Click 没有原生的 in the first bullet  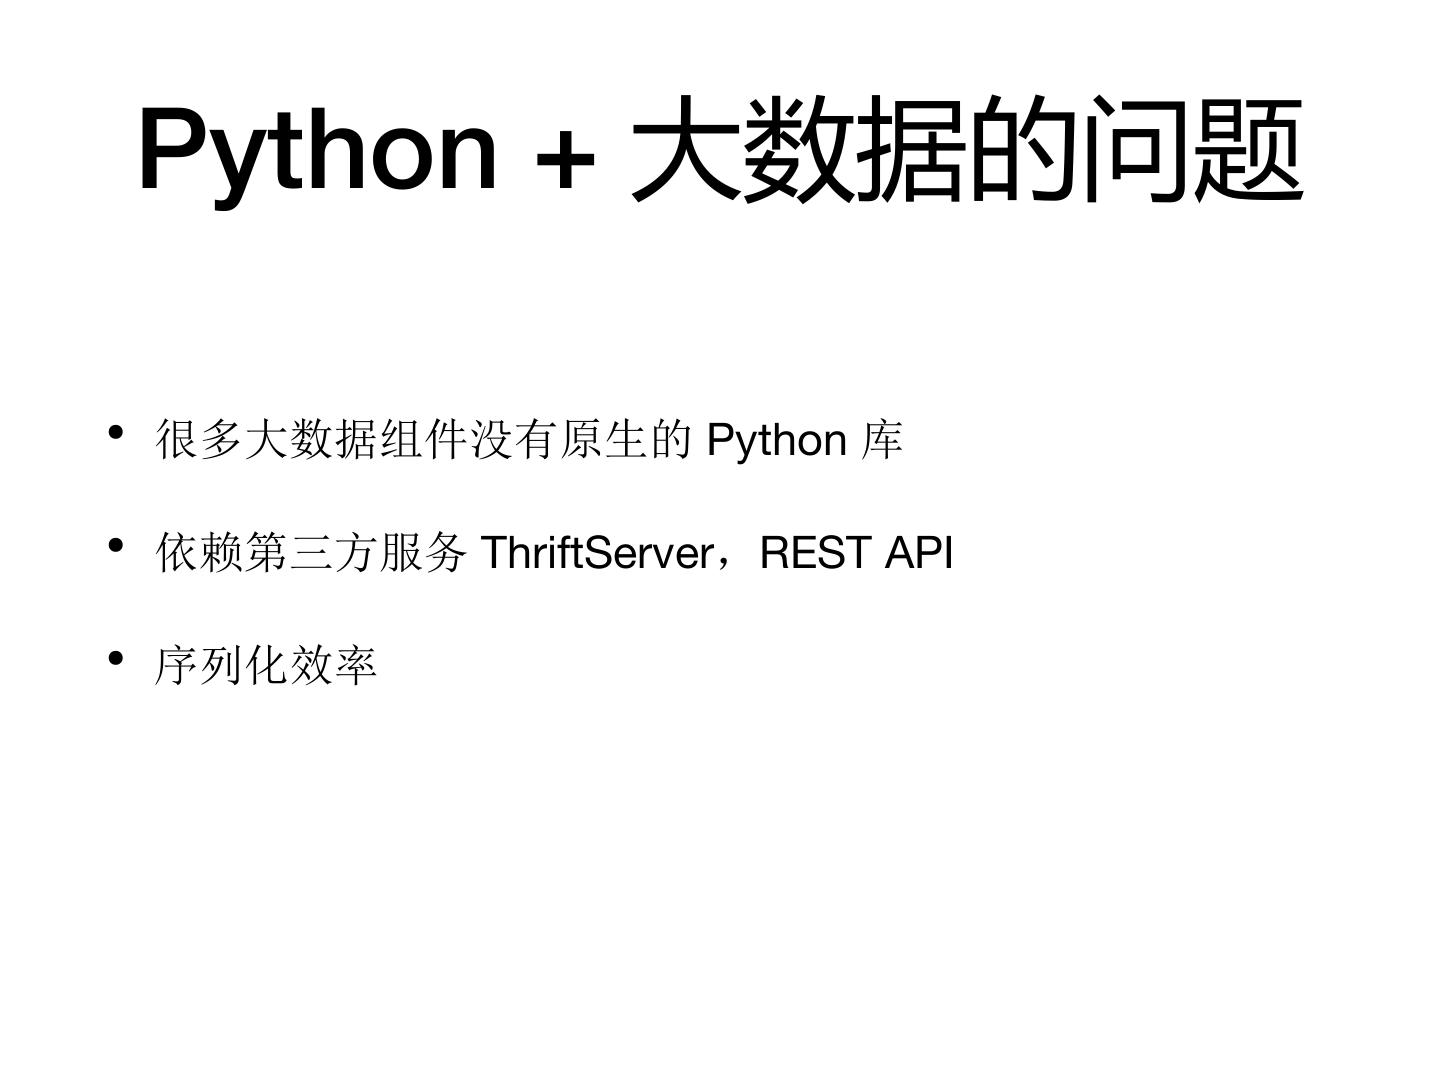[x=582, y=440]
